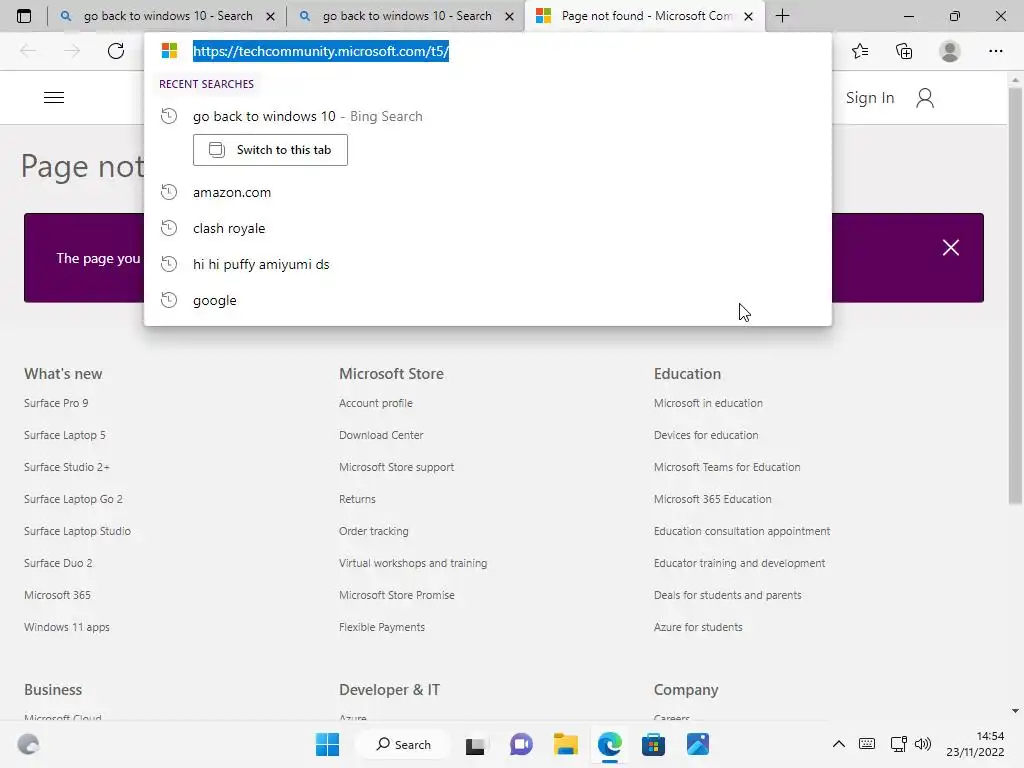
Task: Open Windows 11 apps link
Action: pyautogui.click(x=67, y=627)
